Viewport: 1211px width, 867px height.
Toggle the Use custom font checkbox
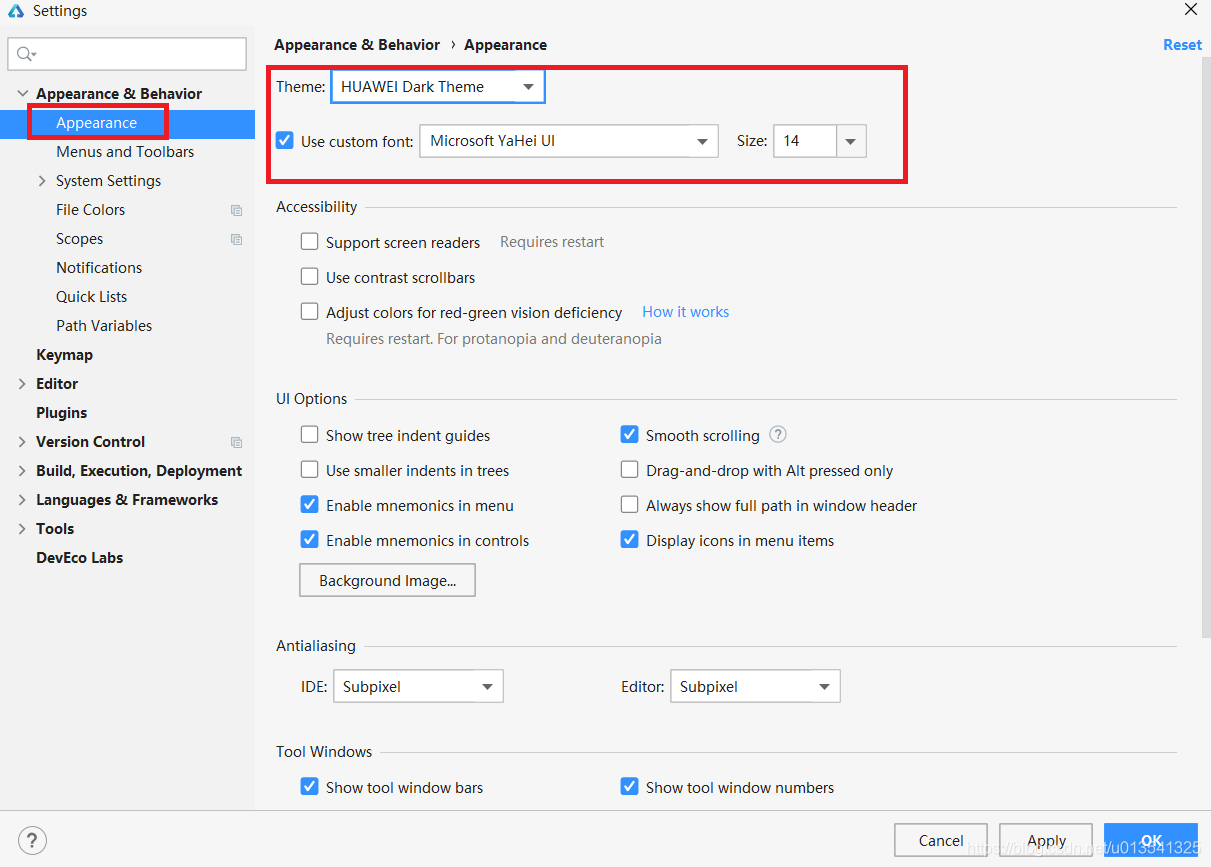click(x=285, y=141)
